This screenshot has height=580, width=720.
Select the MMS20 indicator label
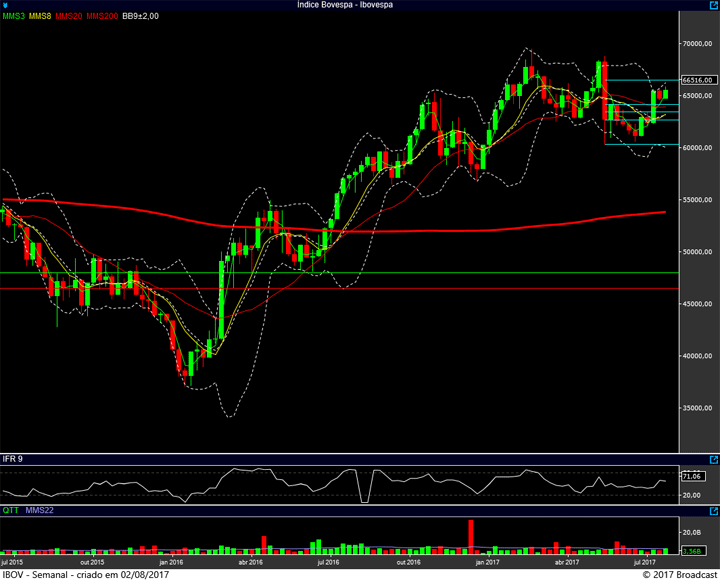[x=69, y=16]
